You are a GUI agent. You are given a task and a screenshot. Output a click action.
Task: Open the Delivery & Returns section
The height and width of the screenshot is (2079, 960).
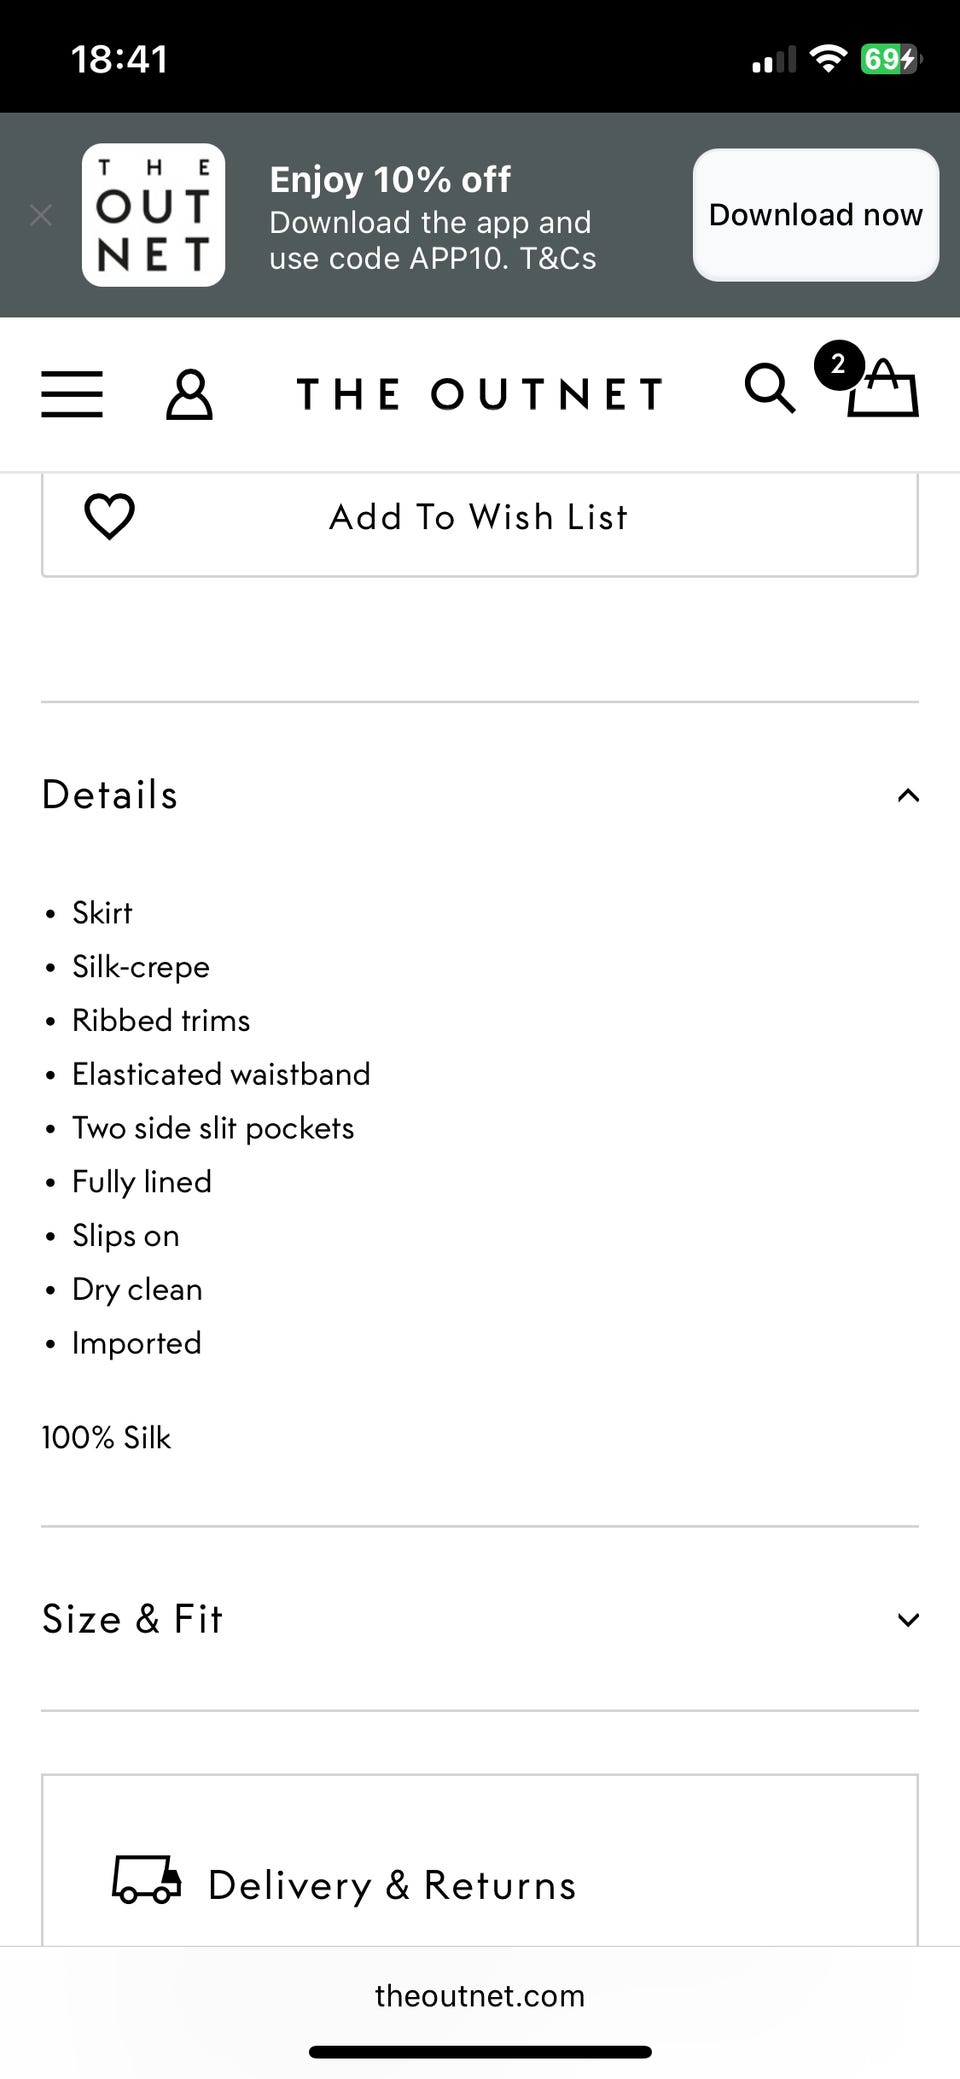pos(392,1885)
